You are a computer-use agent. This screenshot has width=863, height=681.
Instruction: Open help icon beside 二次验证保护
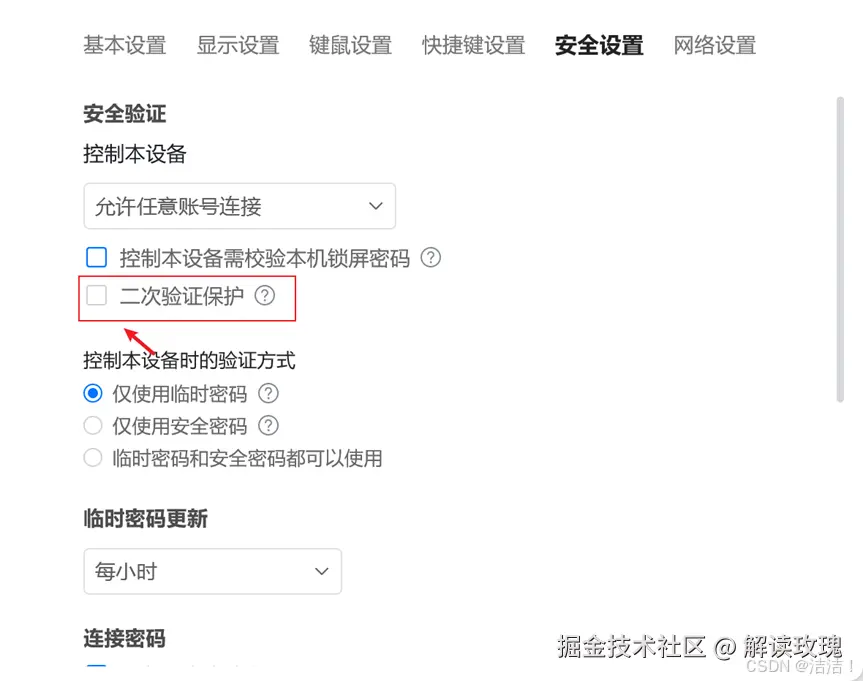(264, 295)
